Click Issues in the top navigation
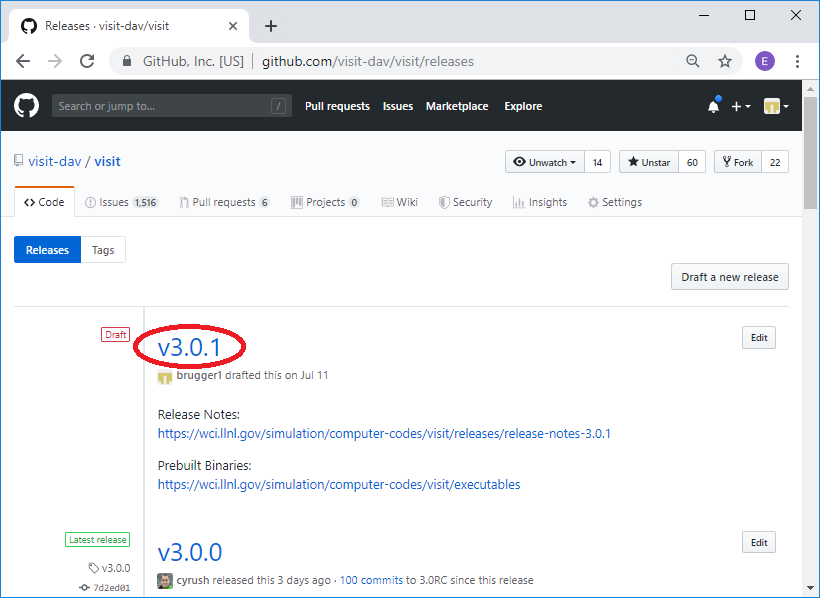The image size is (820, 598). coord(398,106)
